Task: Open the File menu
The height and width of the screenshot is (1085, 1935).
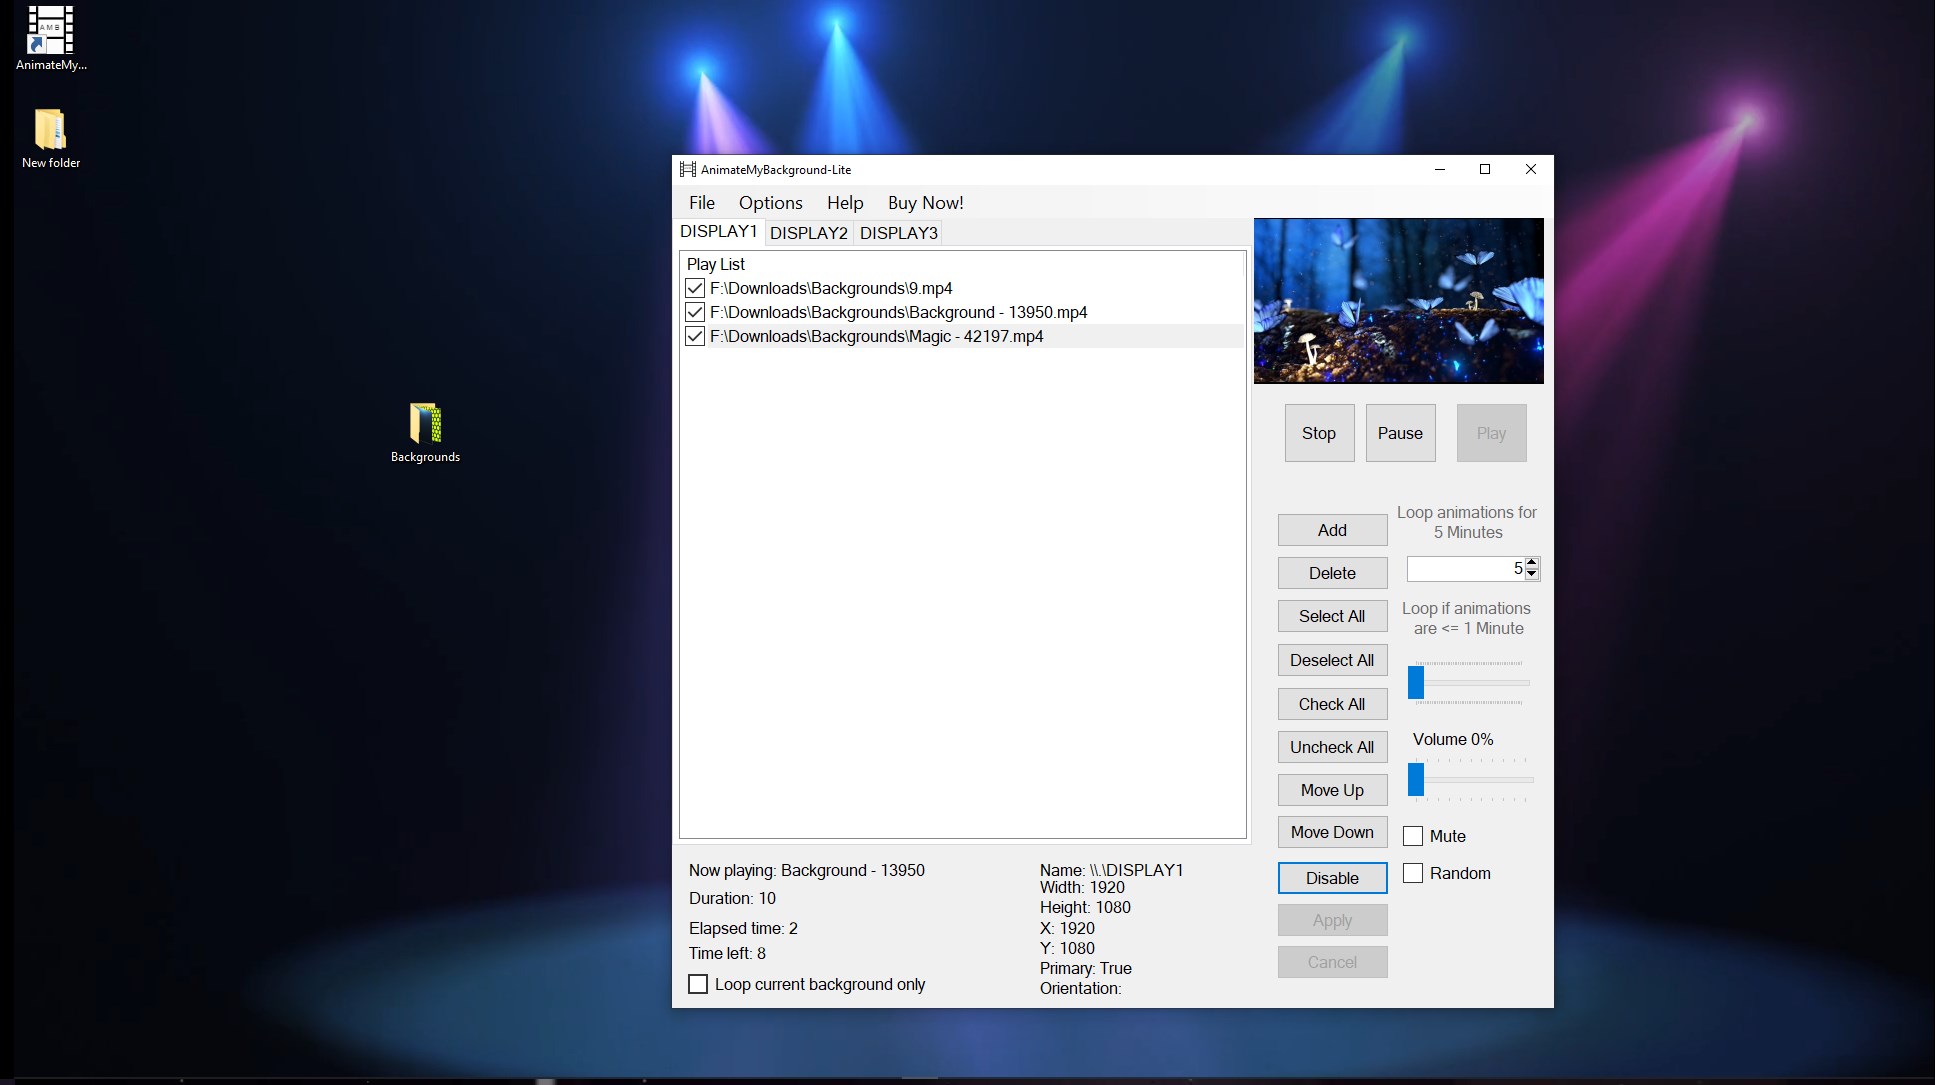Action: tap(702, 203)
